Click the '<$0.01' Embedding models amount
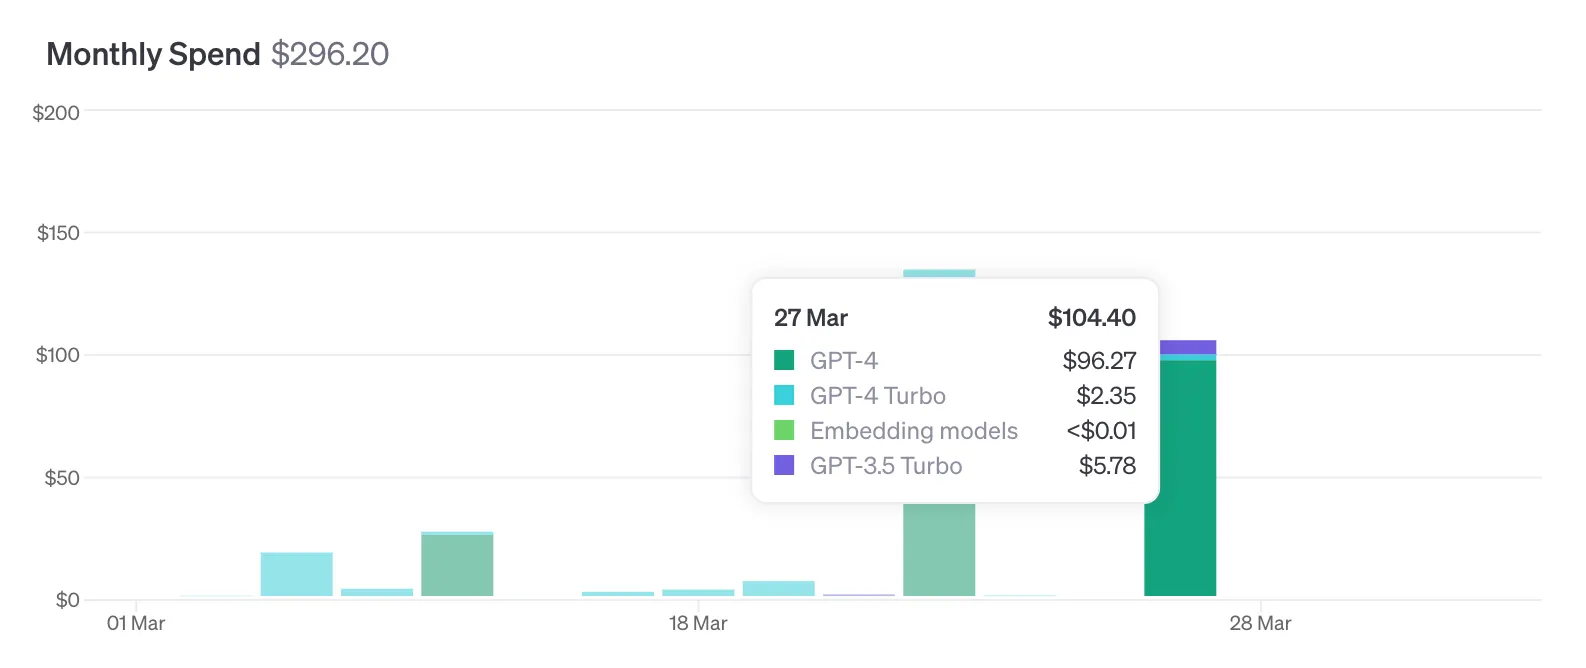Image resolution: width=1586 pixels, height=668 pixels. tap(1101, 430)
